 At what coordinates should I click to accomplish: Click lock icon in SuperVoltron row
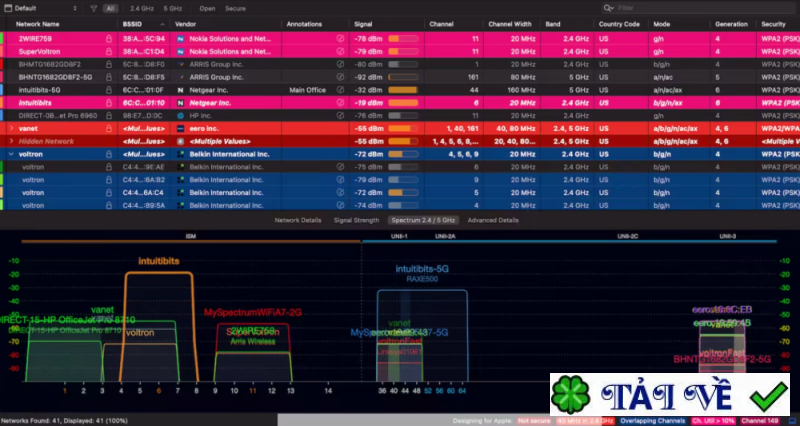(109, 52)
